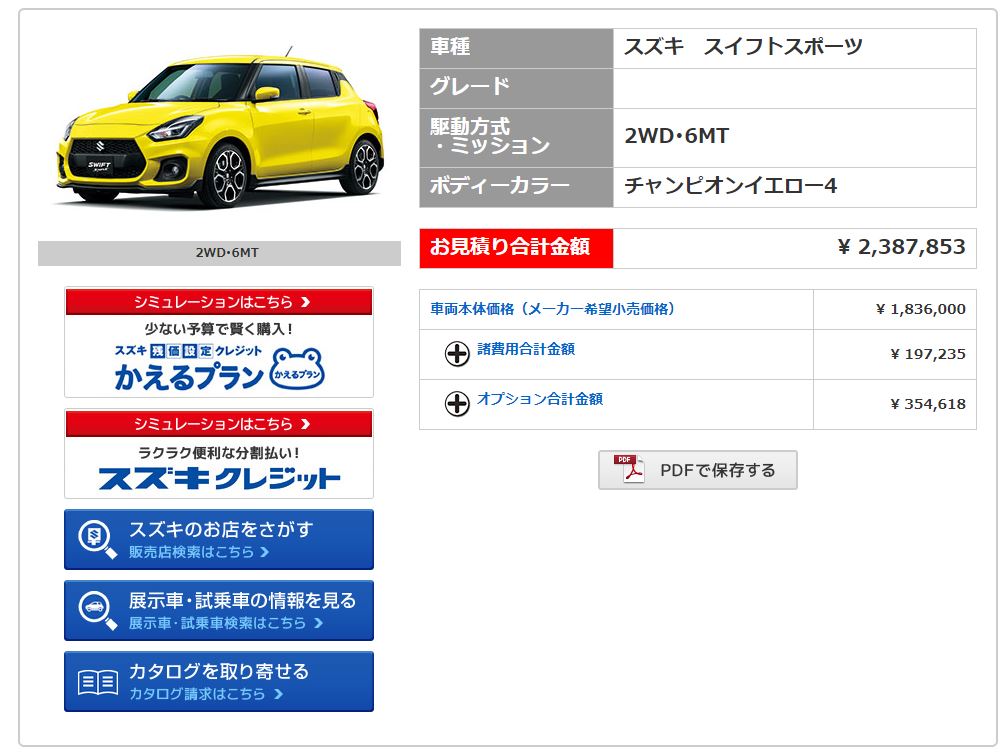Select the options amount ¥ 354,618

(x=928, y=404)
